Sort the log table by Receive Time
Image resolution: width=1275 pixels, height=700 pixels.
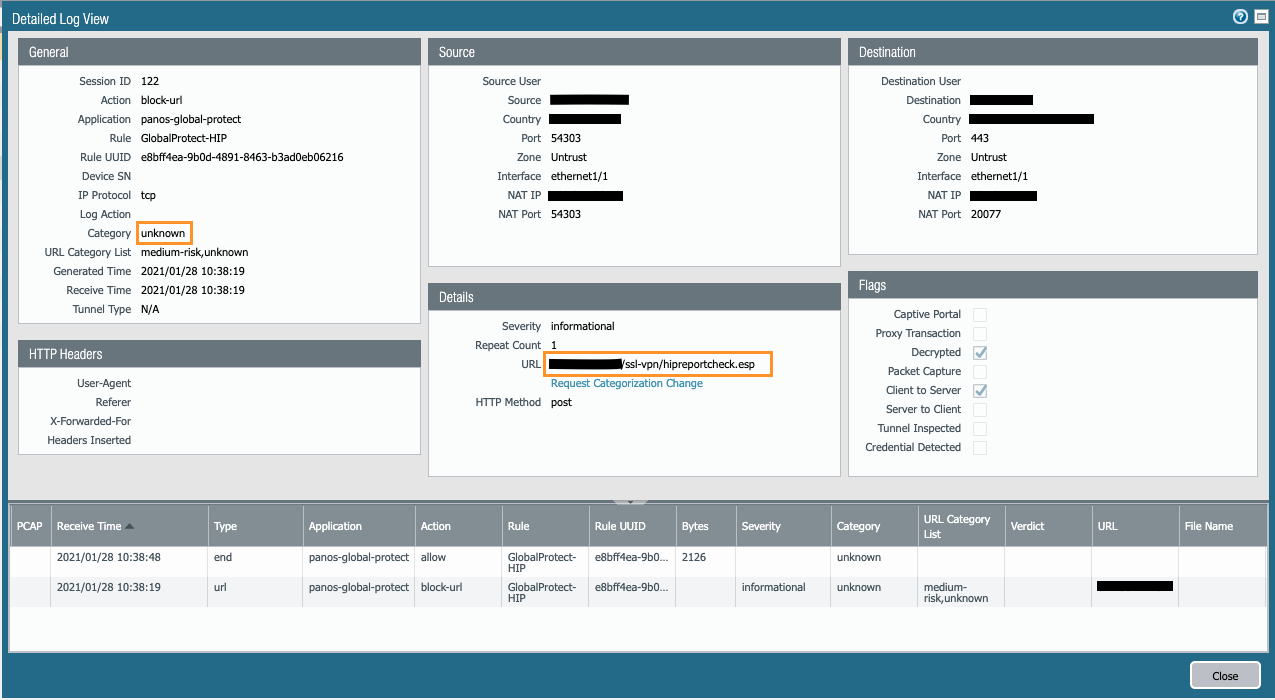[x=110, y=525]
